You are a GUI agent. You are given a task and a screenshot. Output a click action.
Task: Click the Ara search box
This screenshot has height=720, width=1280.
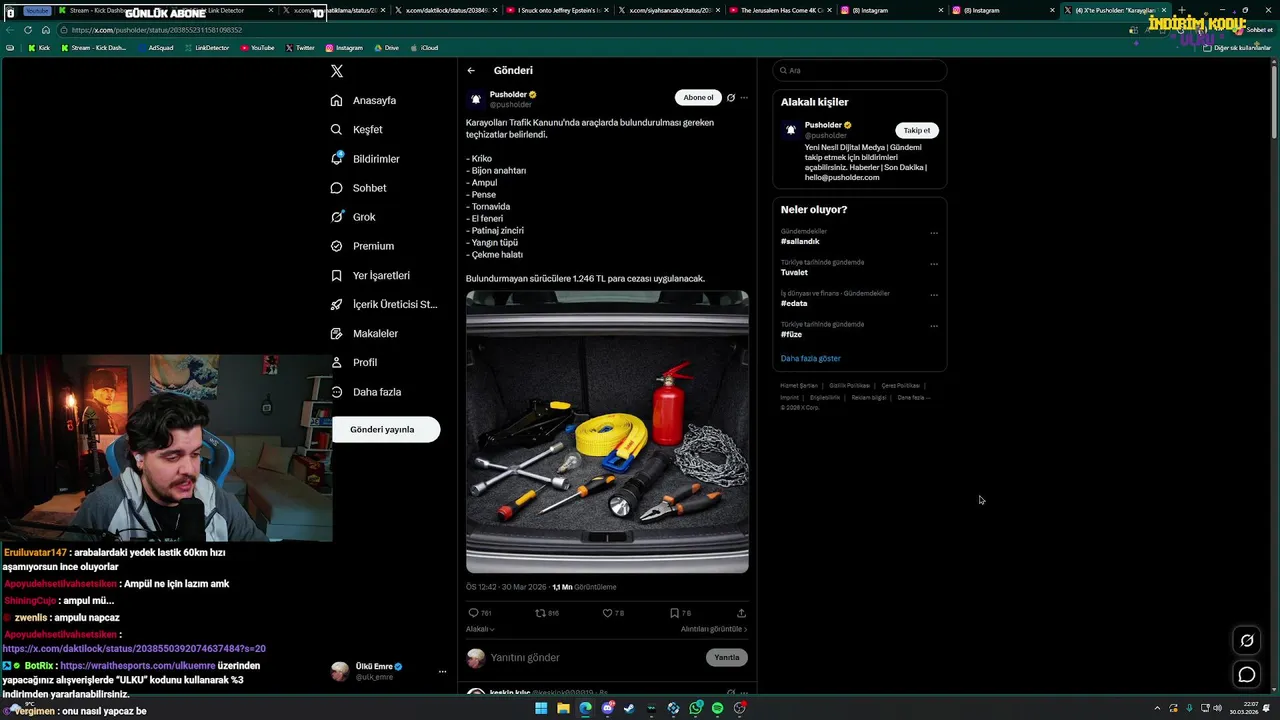[859, 70]
